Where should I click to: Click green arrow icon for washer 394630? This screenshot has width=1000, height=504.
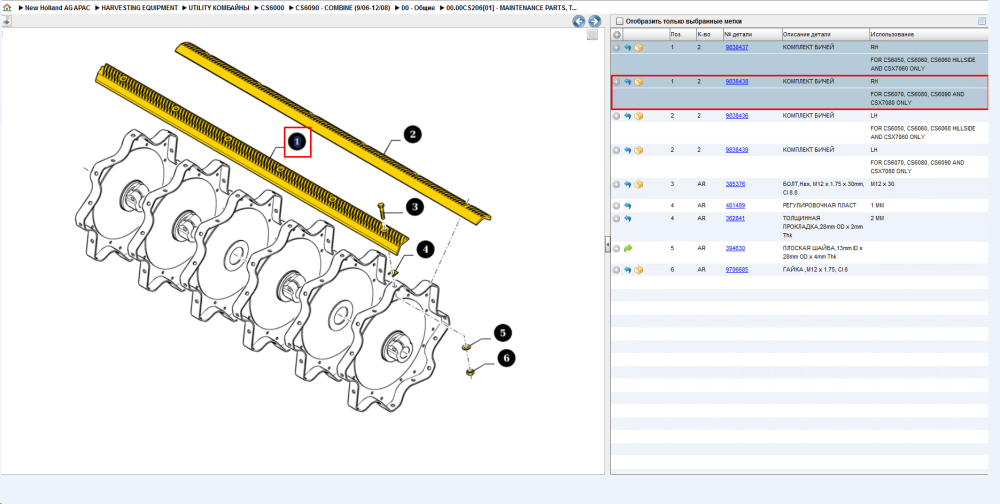628,248
